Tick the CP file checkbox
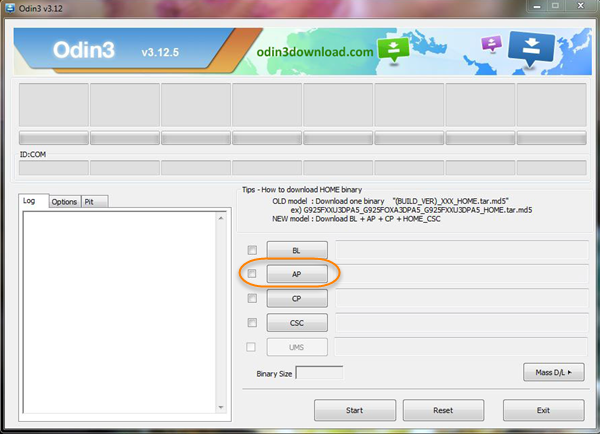The width and height of the screenshot is (600, 434). pos(252,298)
